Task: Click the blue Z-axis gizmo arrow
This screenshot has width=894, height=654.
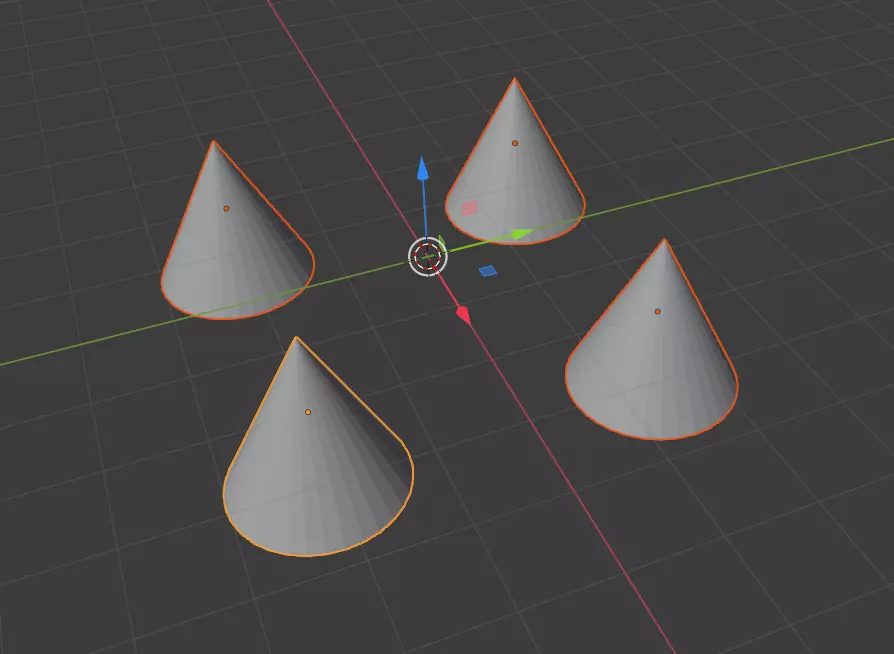Action: [x=422, y=168]
